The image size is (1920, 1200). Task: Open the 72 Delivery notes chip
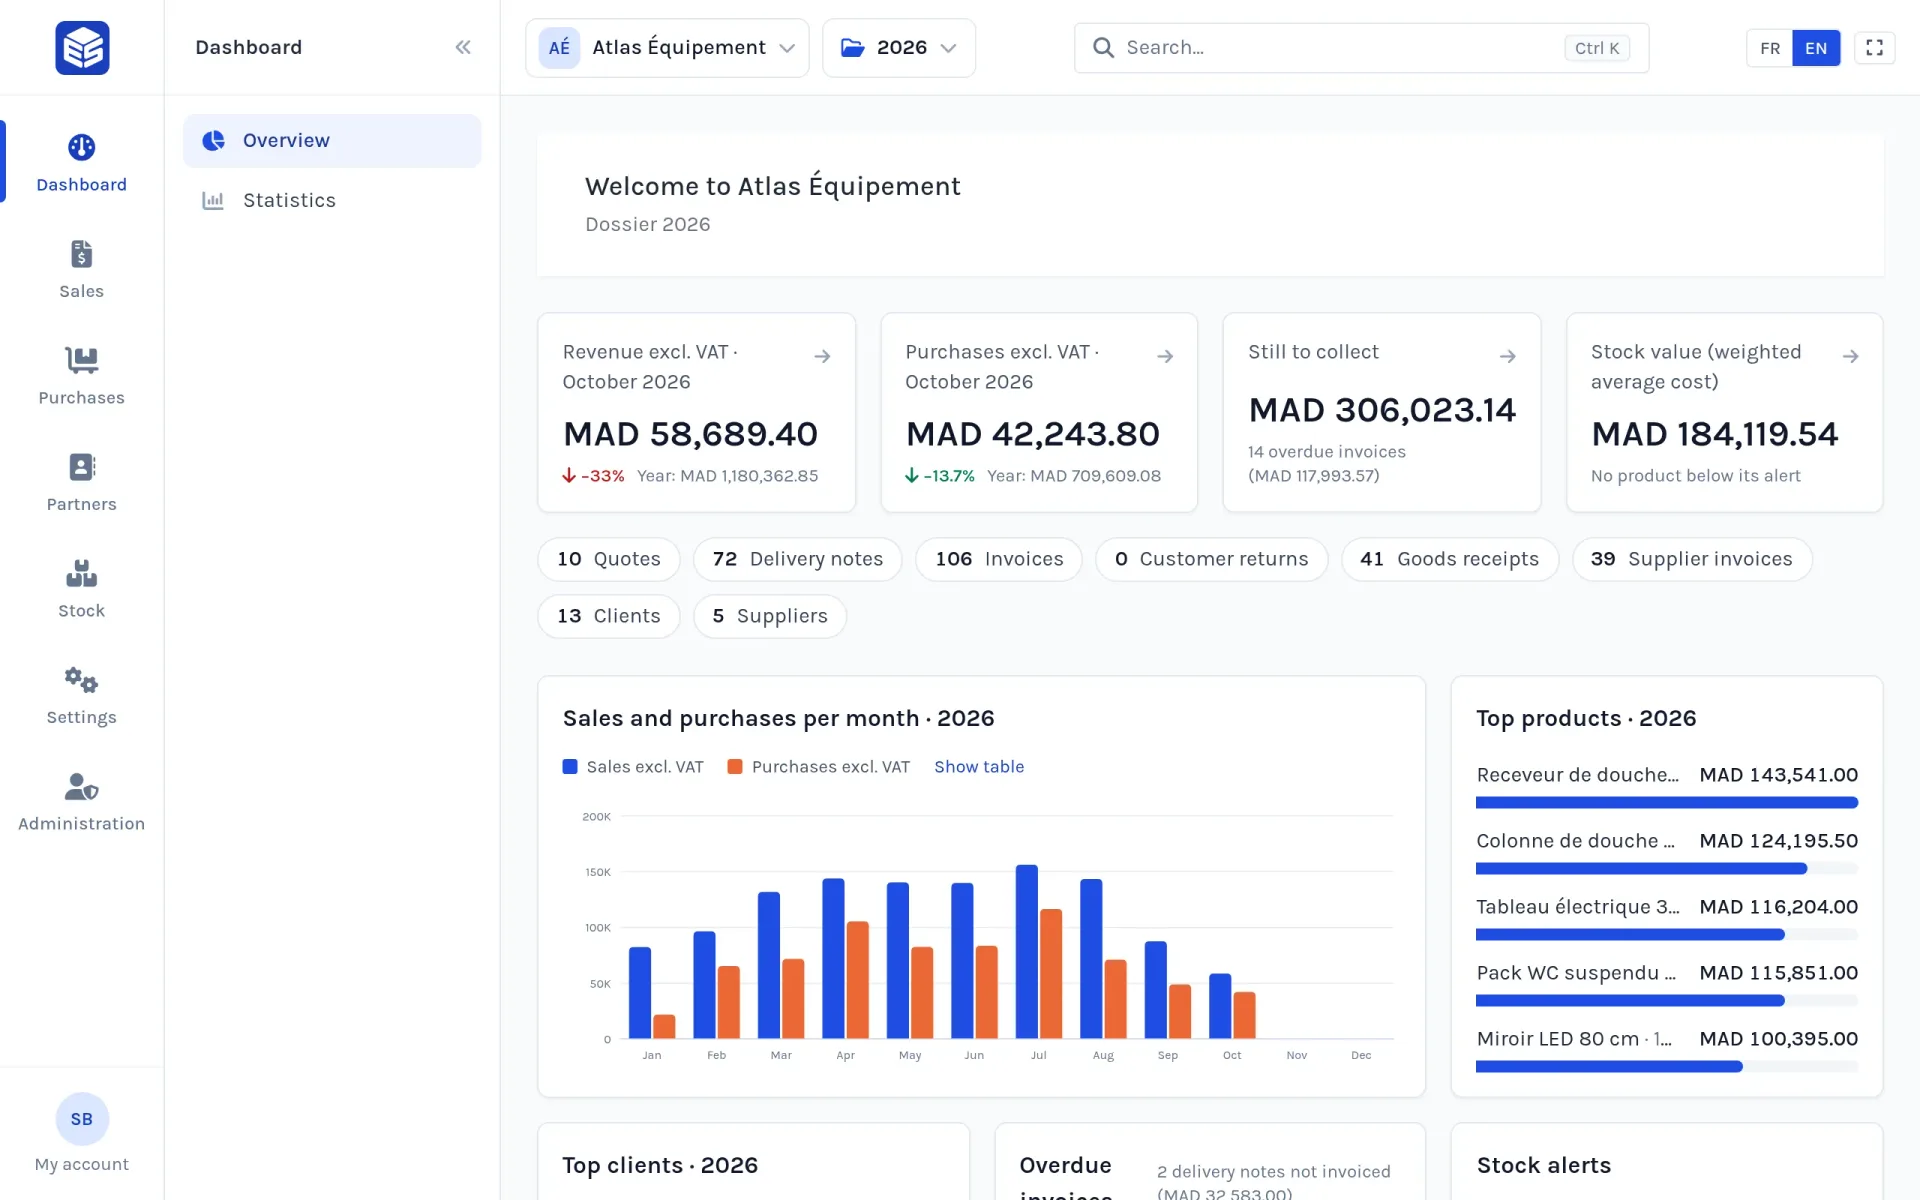pyautogui.click(x=798, y=559)
